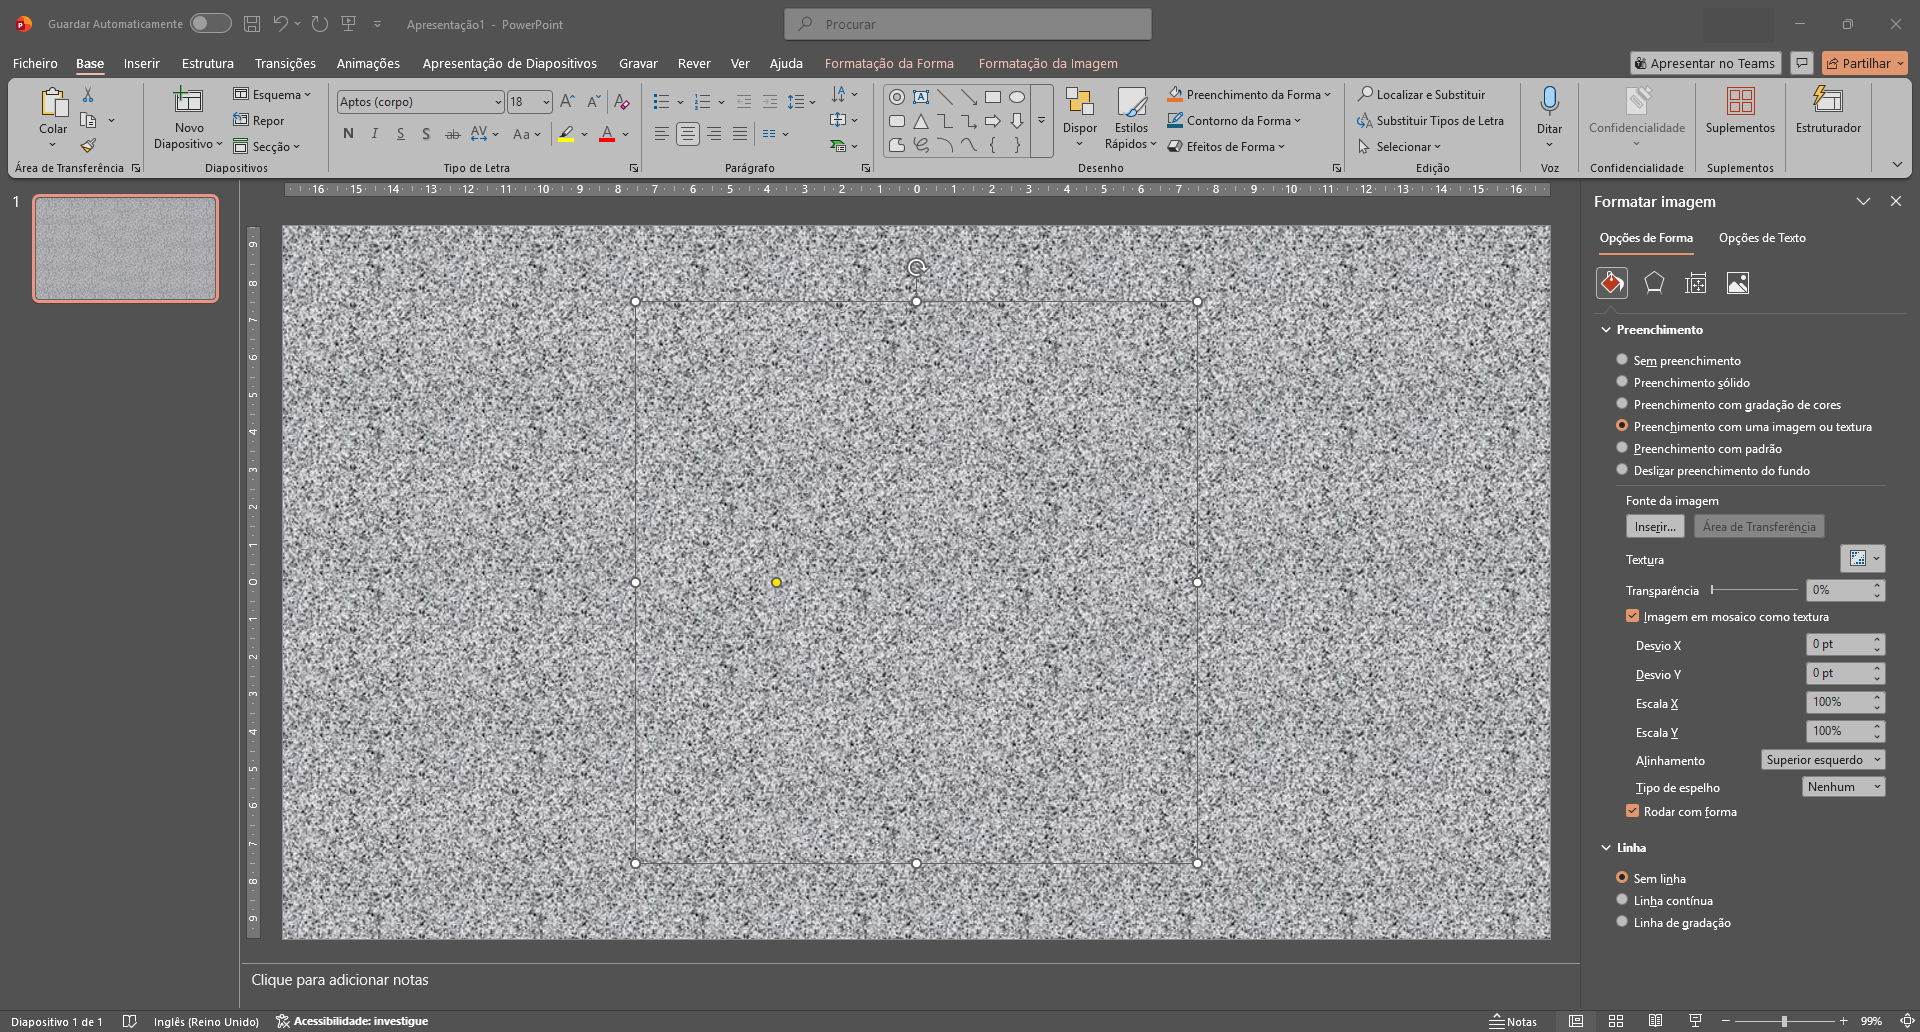Select Preenchimento com padrão option
Screen dimensions: 1920x1032
1622,448
